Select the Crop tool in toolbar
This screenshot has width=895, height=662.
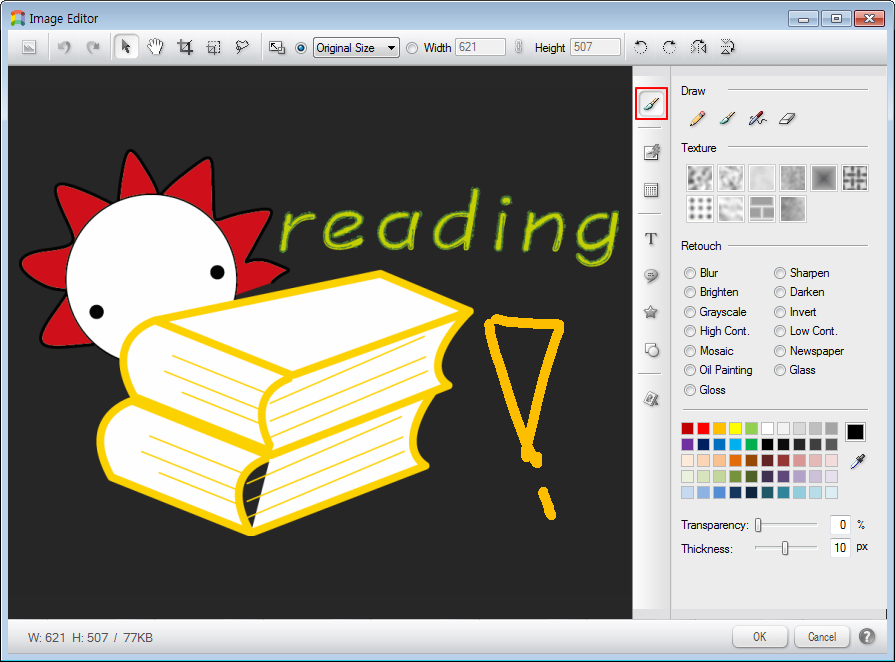(185, 47)
